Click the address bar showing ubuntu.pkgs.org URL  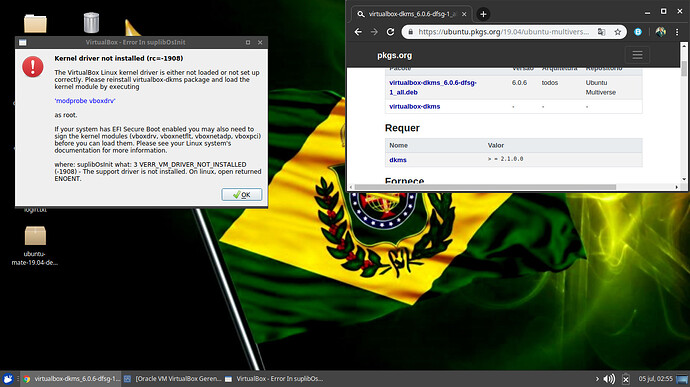503,32
